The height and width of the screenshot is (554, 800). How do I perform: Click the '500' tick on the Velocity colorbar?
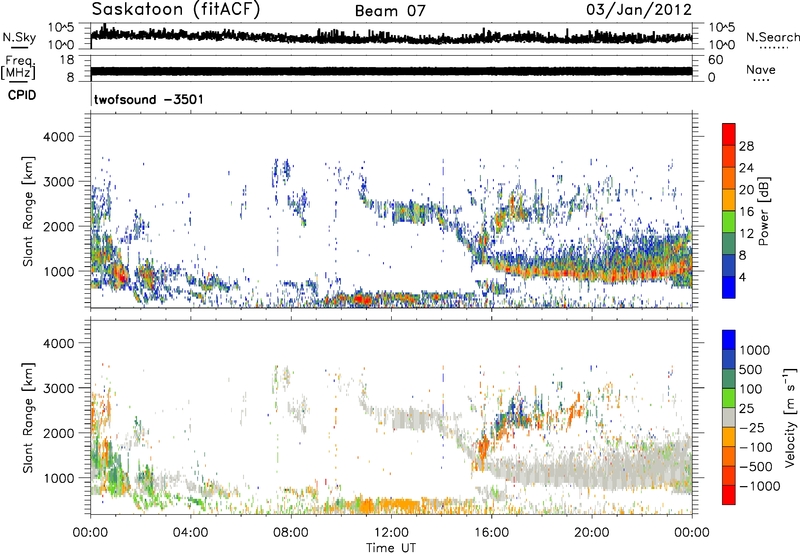point(751,369)
